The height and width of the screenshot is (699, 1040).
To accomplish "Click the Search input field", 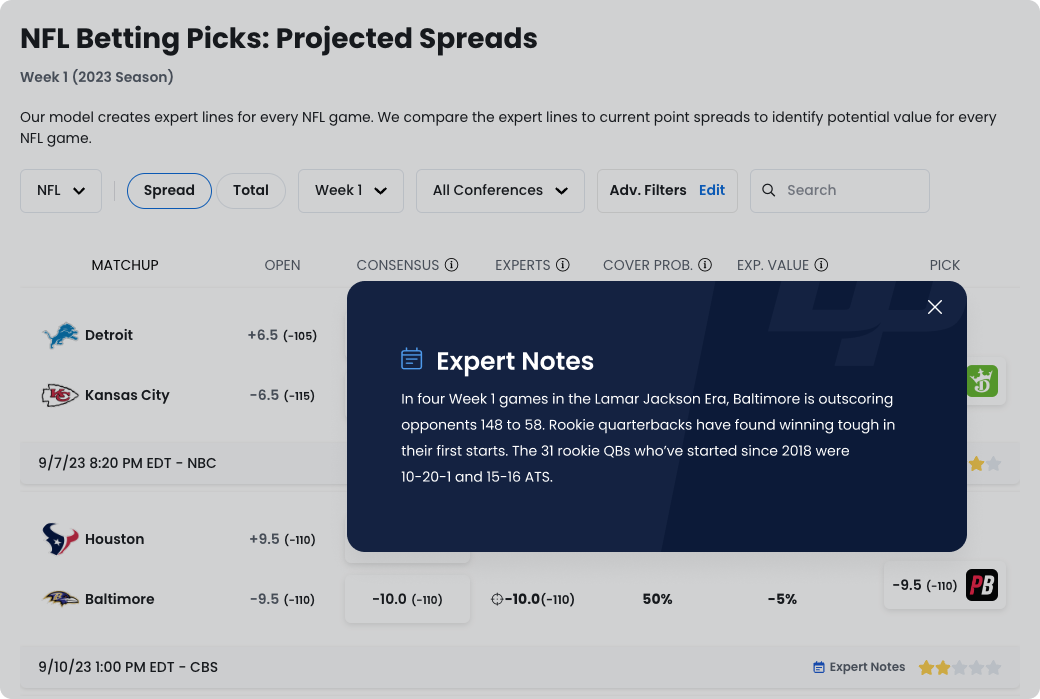I will click(x=850, y=191).
